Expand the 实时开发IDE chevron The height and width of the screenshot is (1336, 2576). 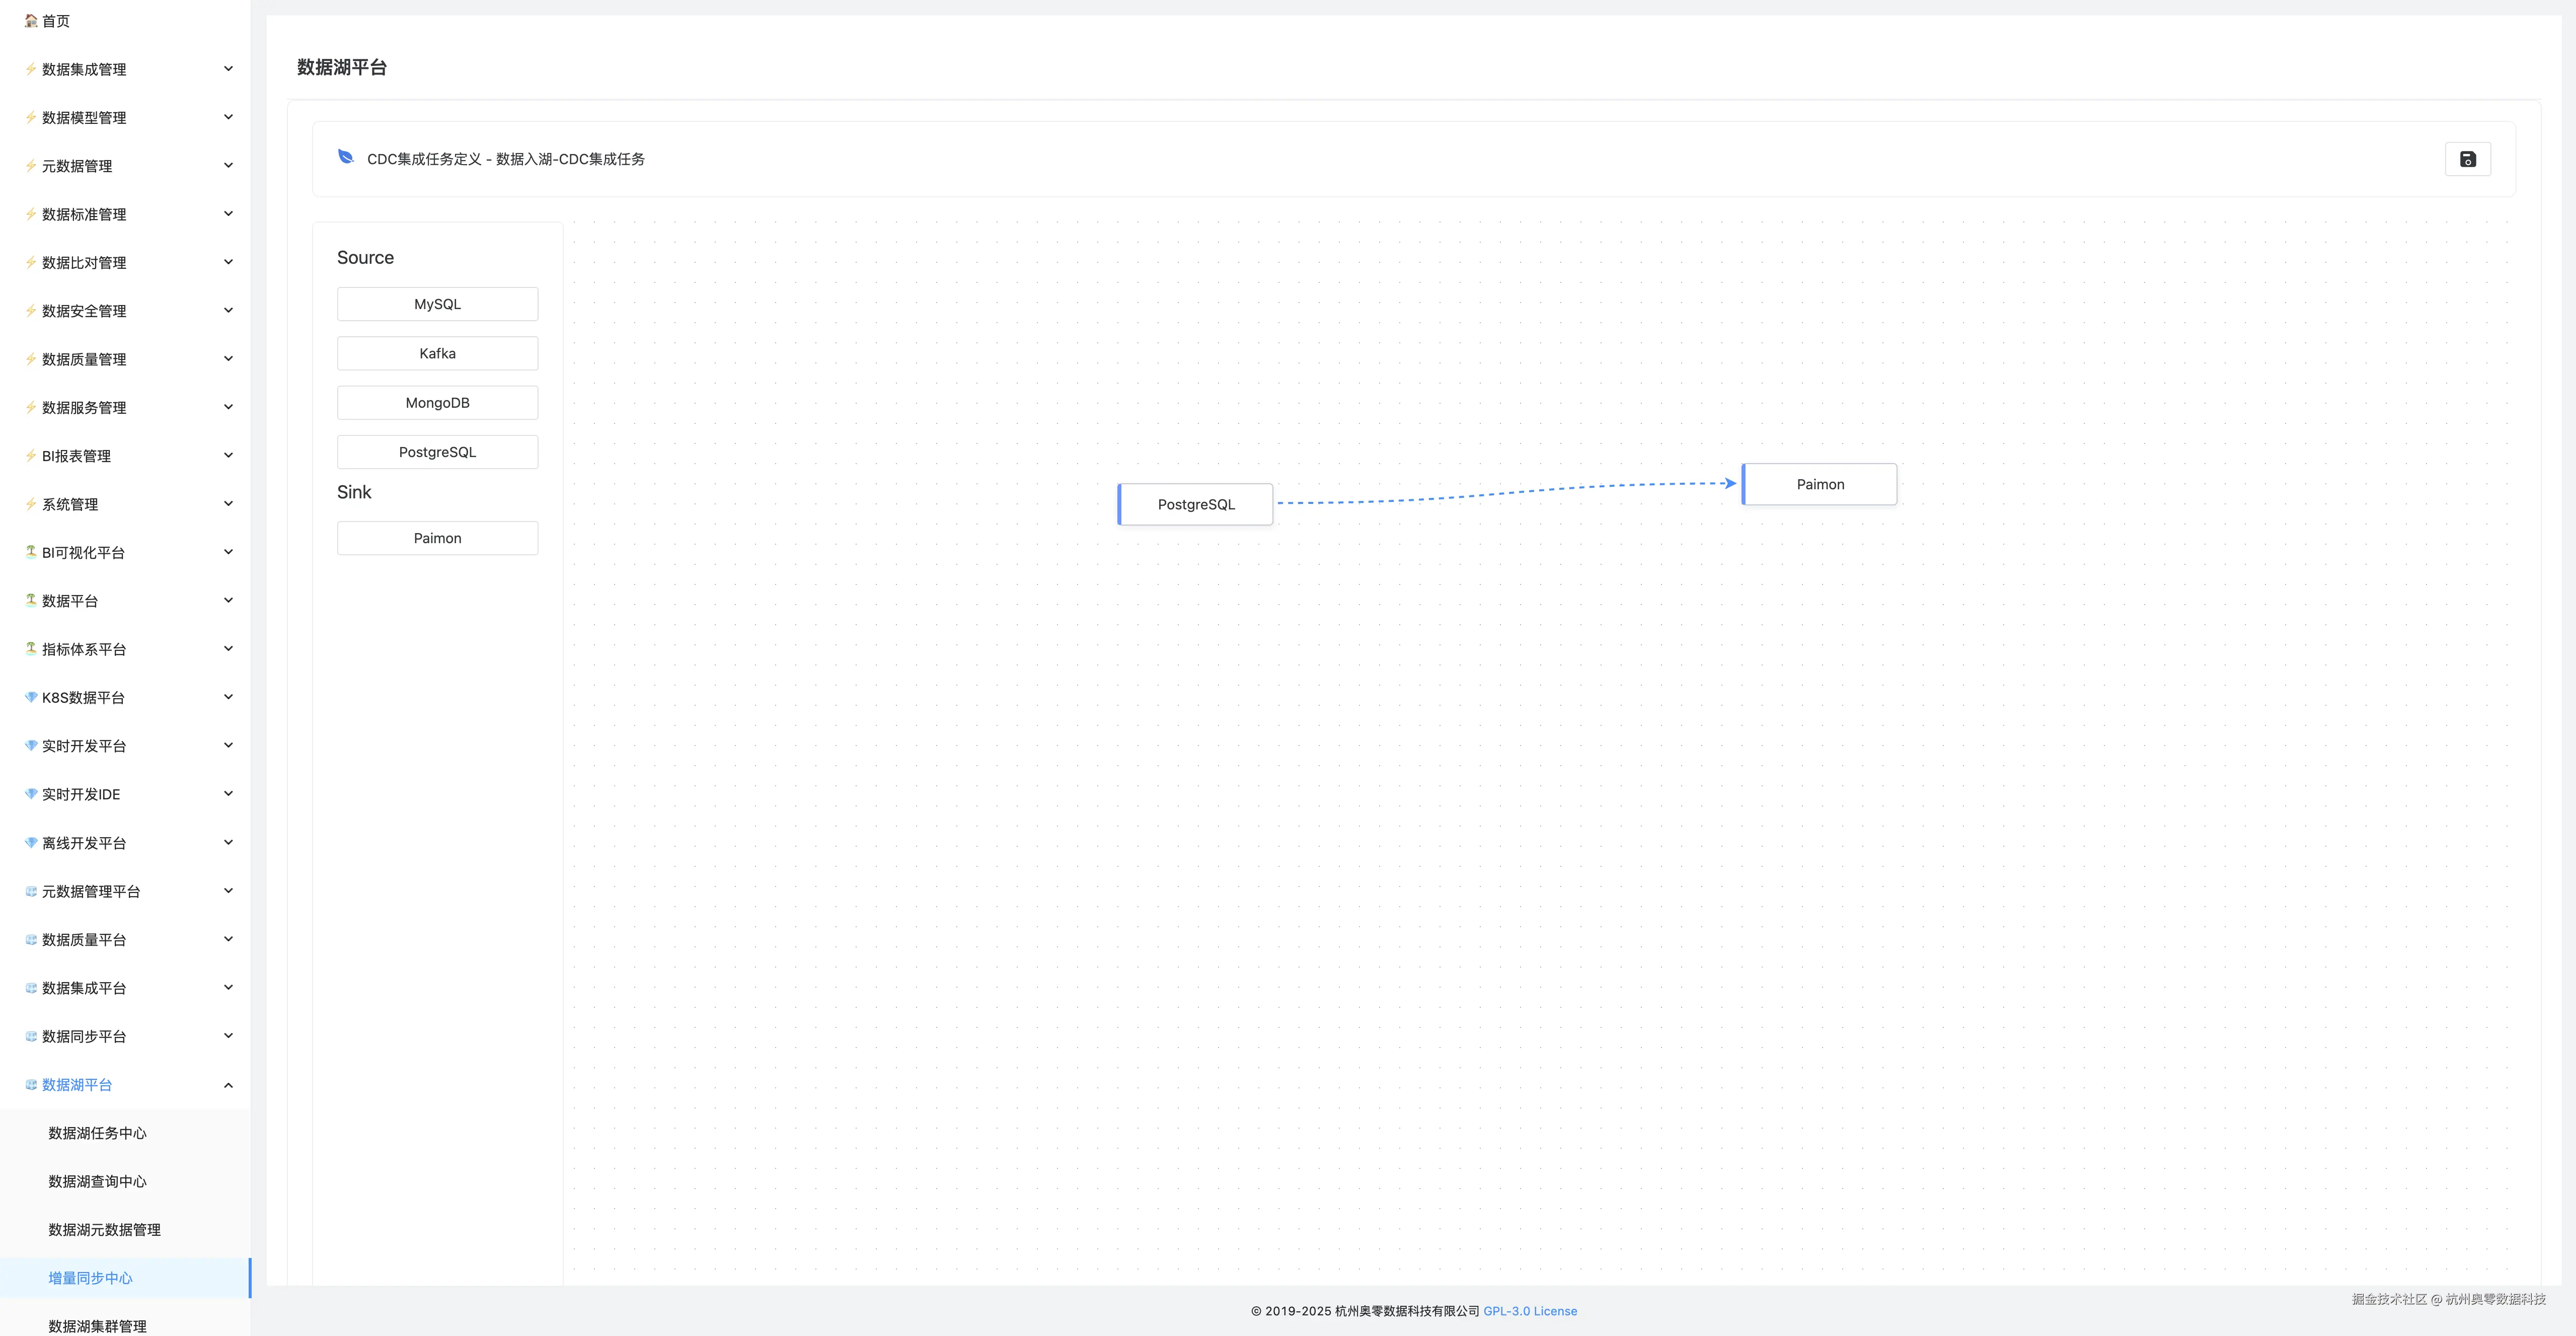pyautogui.click(x=228, y=794)
